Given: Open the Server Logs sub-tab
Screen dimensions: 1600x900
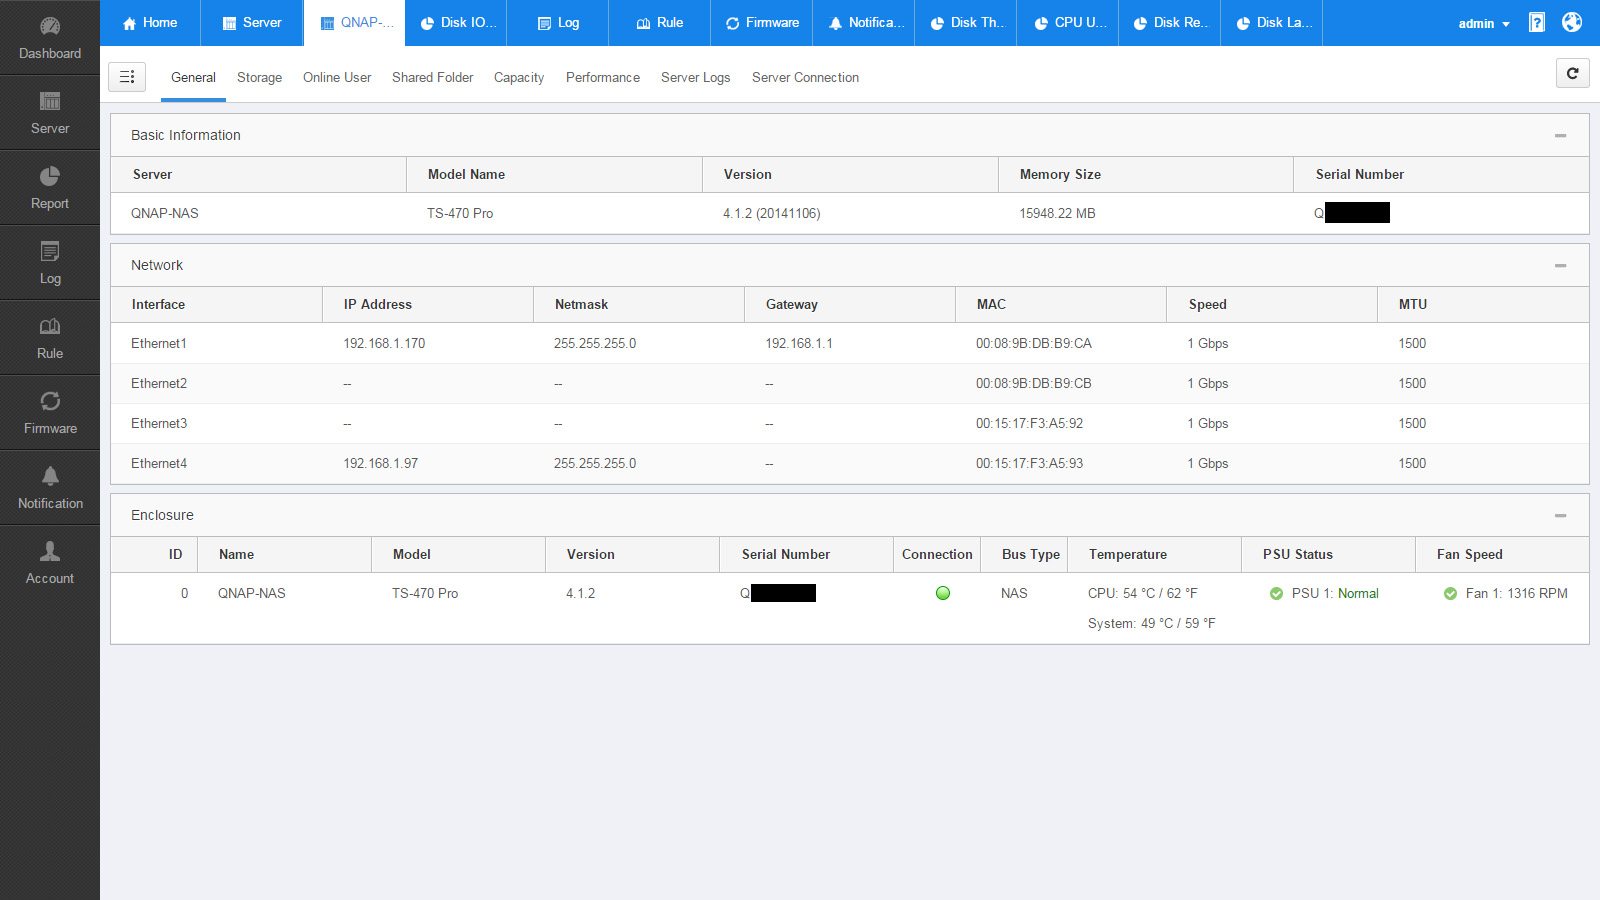Looking at the screenshot, I should pos(695,77).
